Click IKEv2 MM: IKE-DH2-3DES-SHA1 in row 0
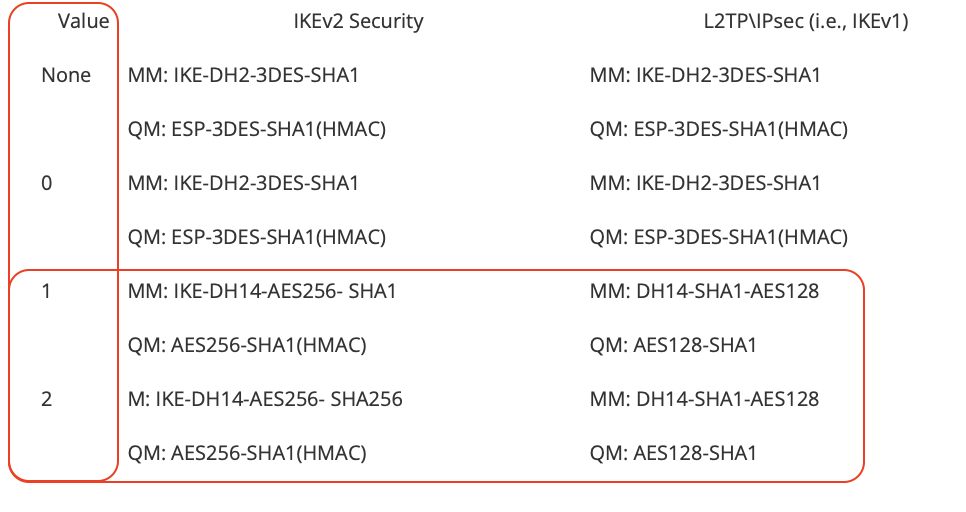The width and height of the screenshot is (966, 512). (243, 183)
